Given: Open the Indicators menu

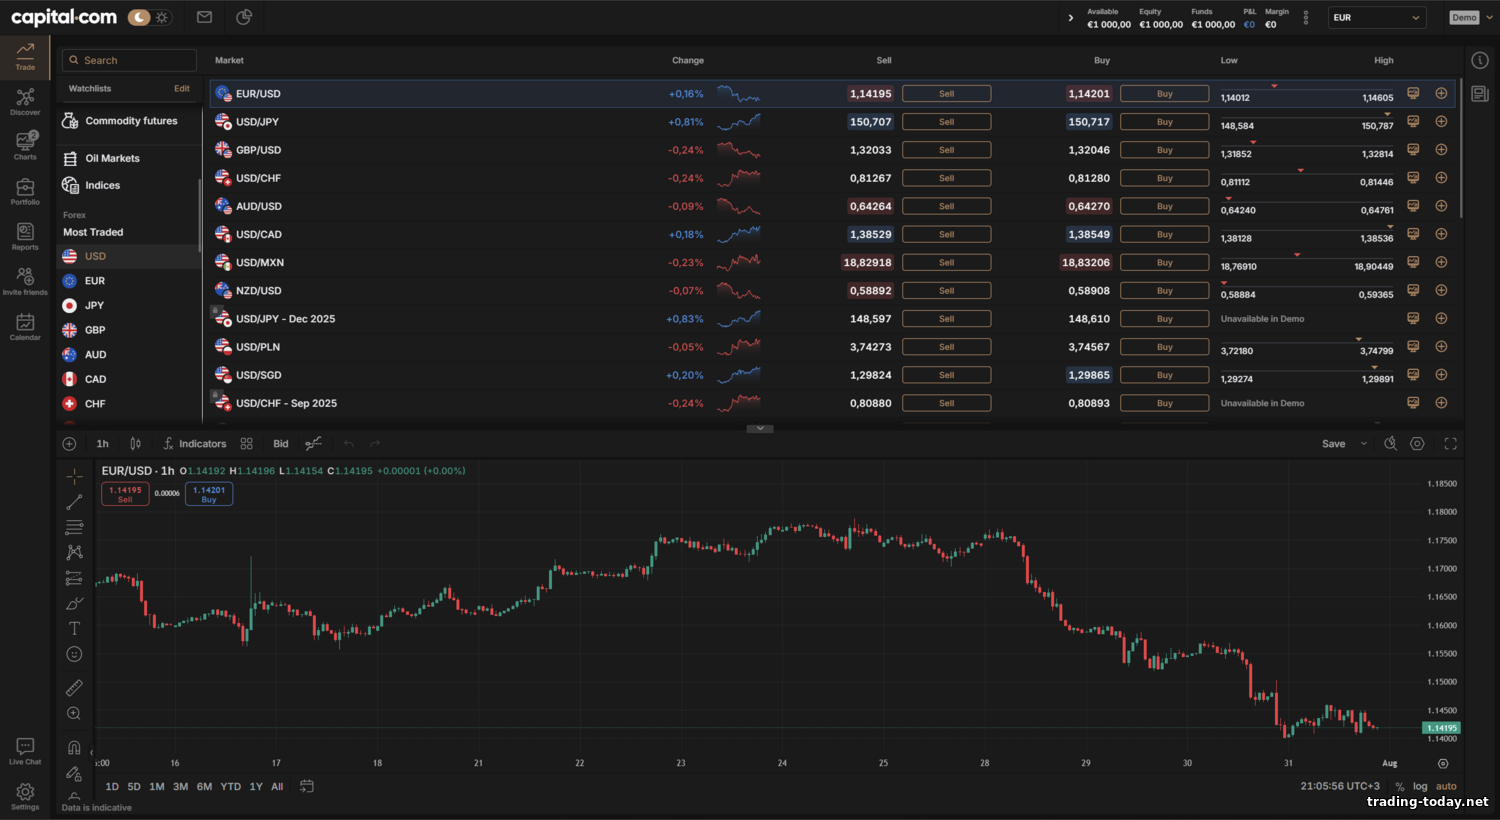Looking at the screenshot, I should click(194, 444).
